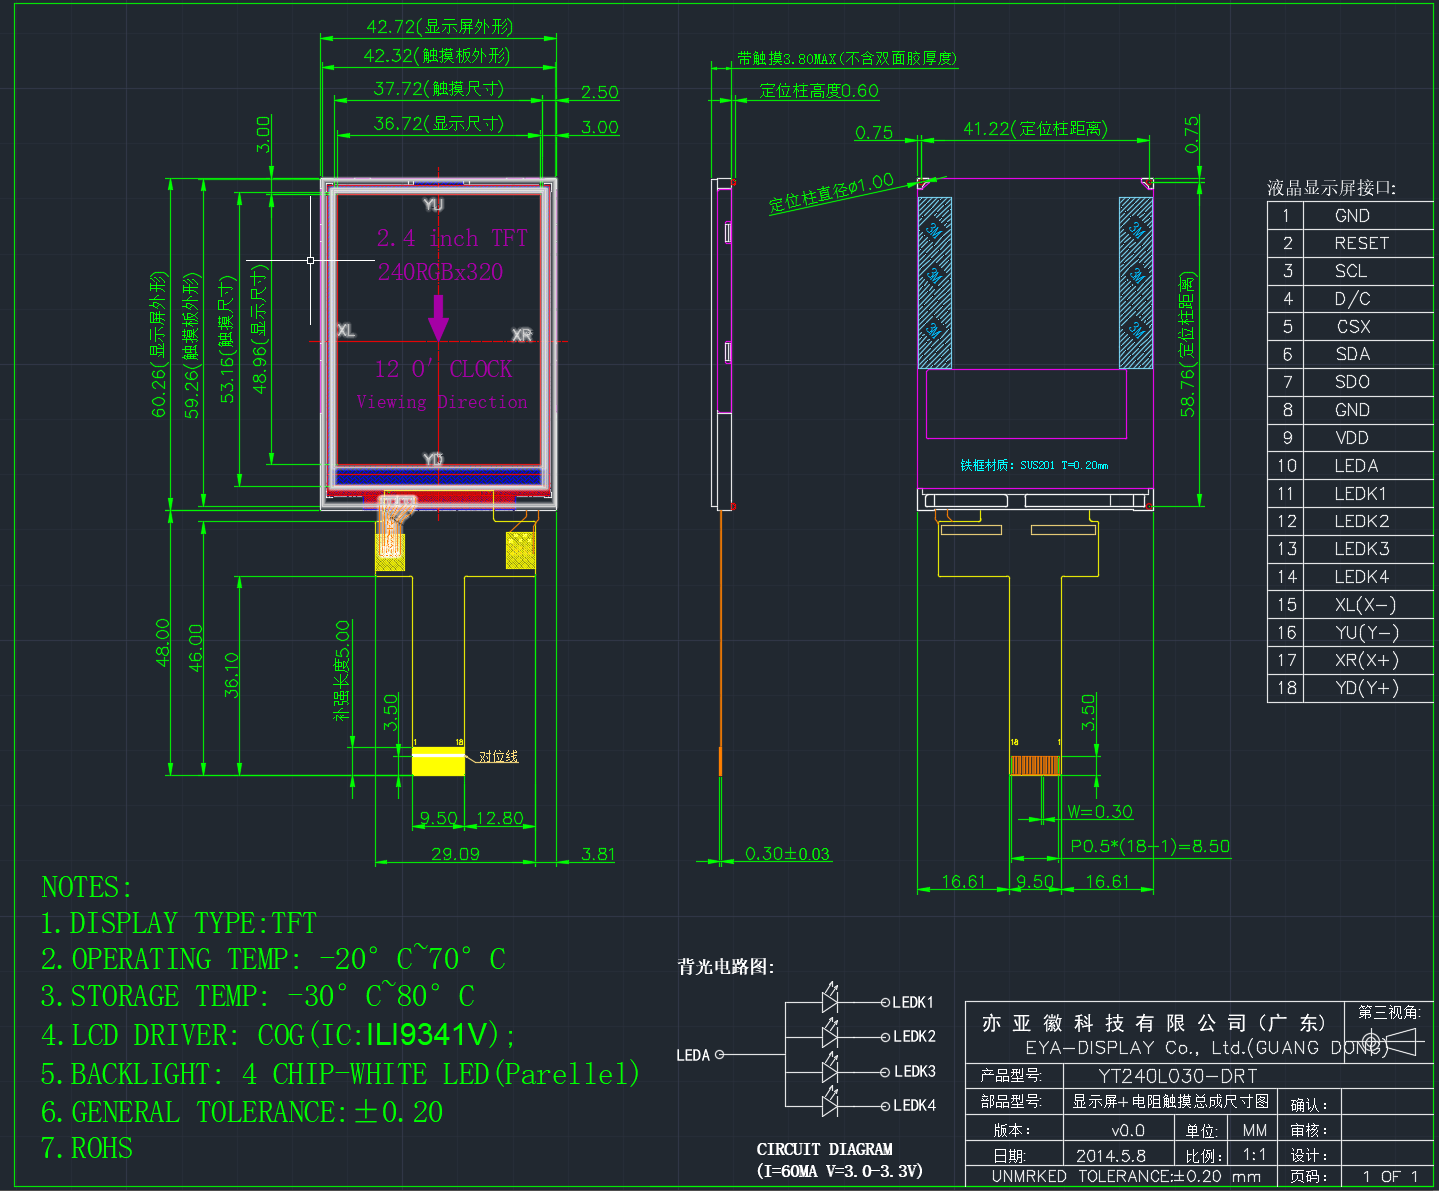Viewport: 1439px width, 1191px height.
Task: Select the 0.30±0.03 thickness dimension
Action: click(787, 854)
